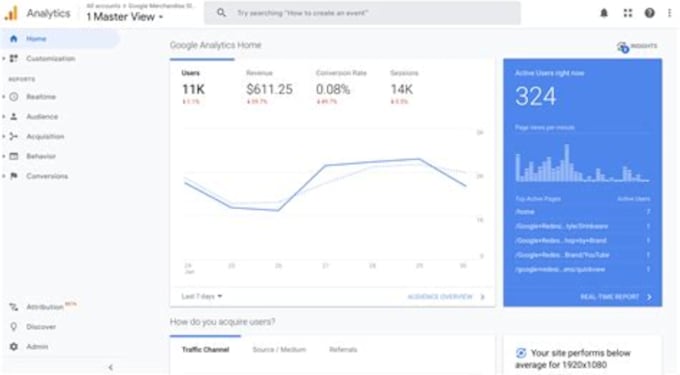Open the three-dot more options menu
This screenshot has height=375, width=680.
[x=670, y=13]
